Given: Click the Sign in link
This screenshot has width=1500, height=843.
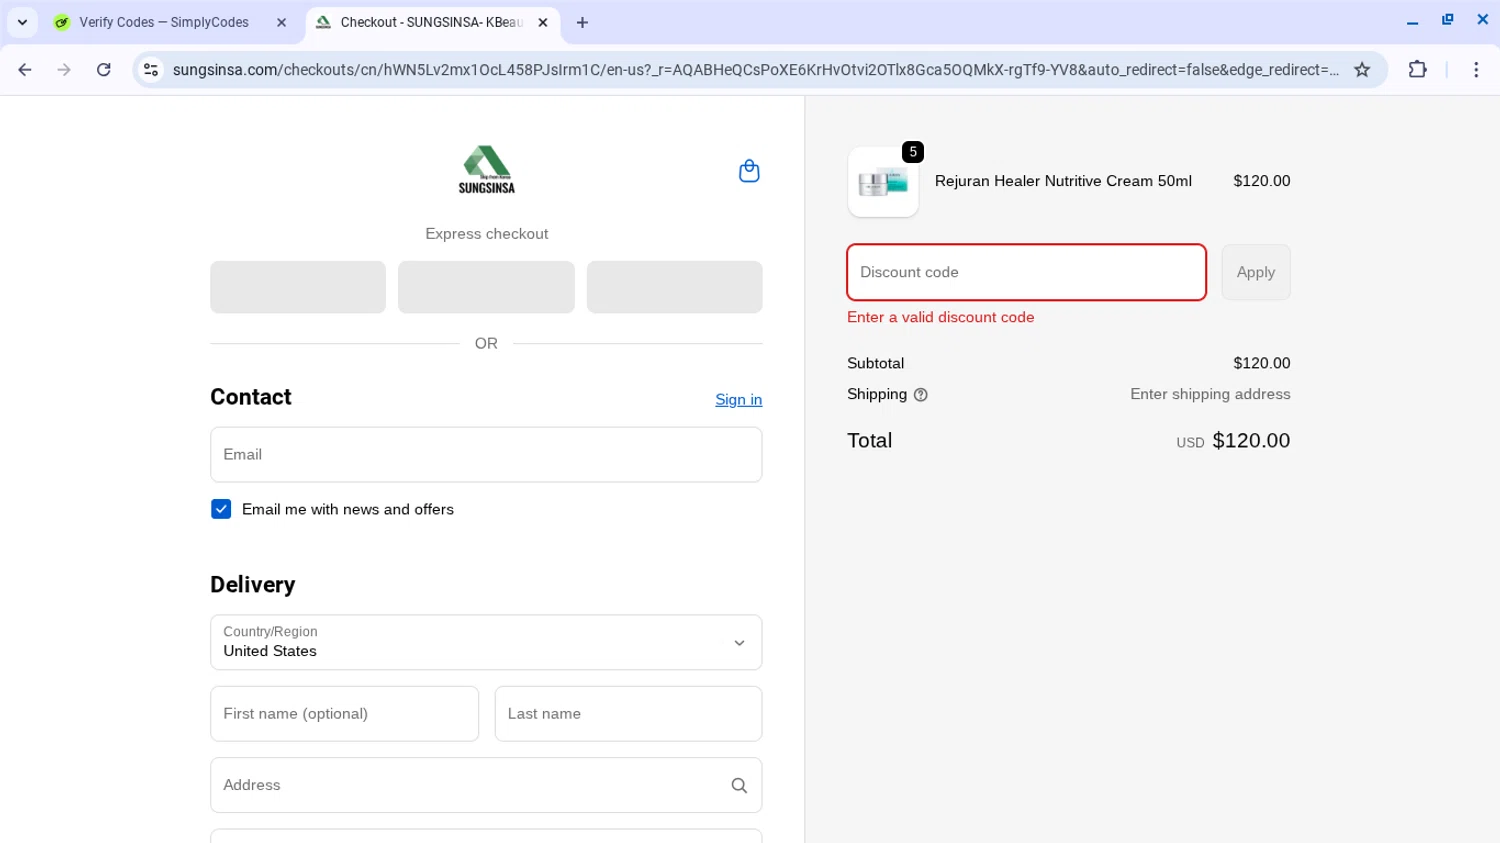Looking at the screenshot, I should pos(738,399).
